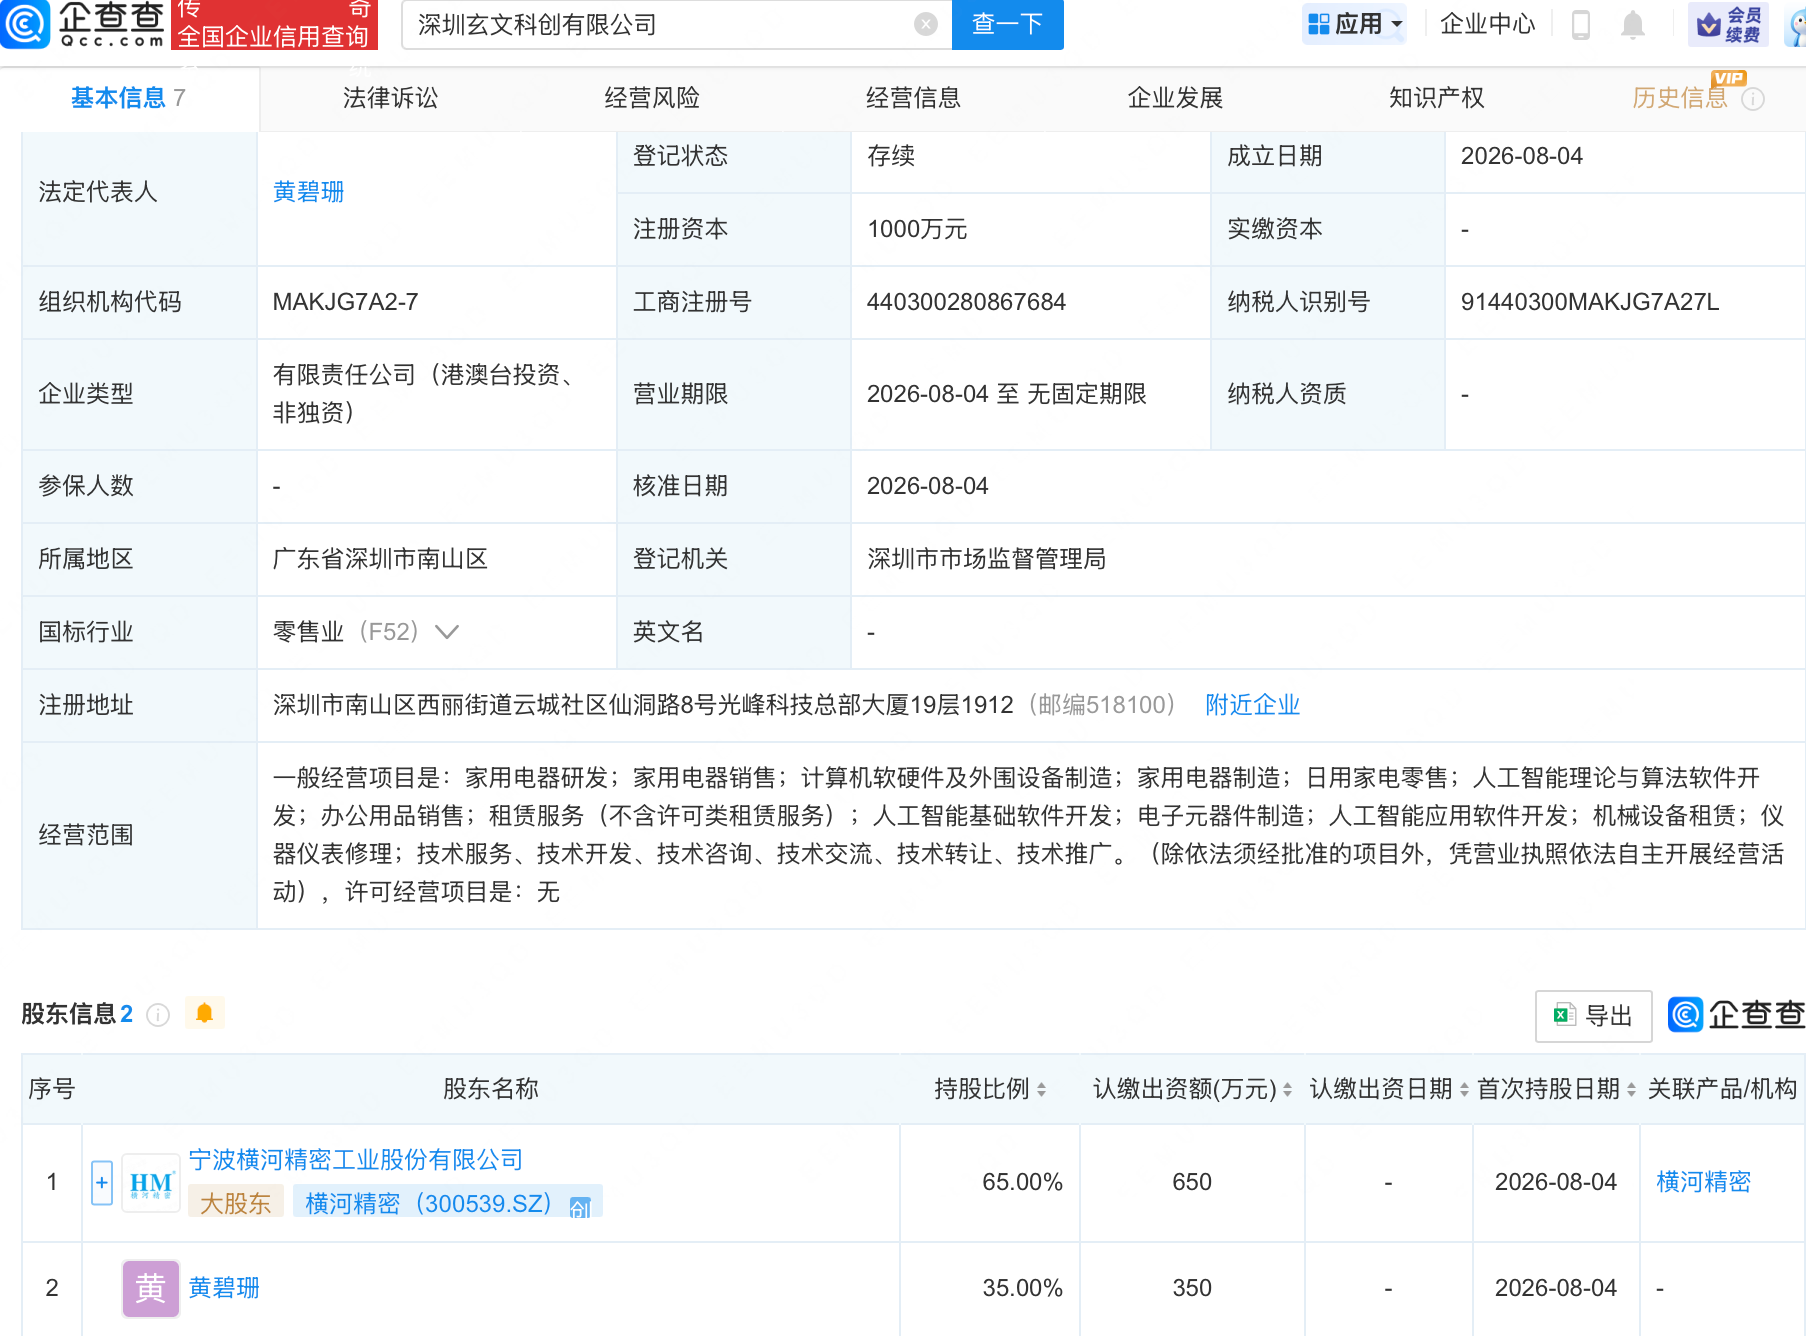Screen dimensions: 1806x1336
Task: Click the 附近企业 link
Action: [x=1252, y=705]
